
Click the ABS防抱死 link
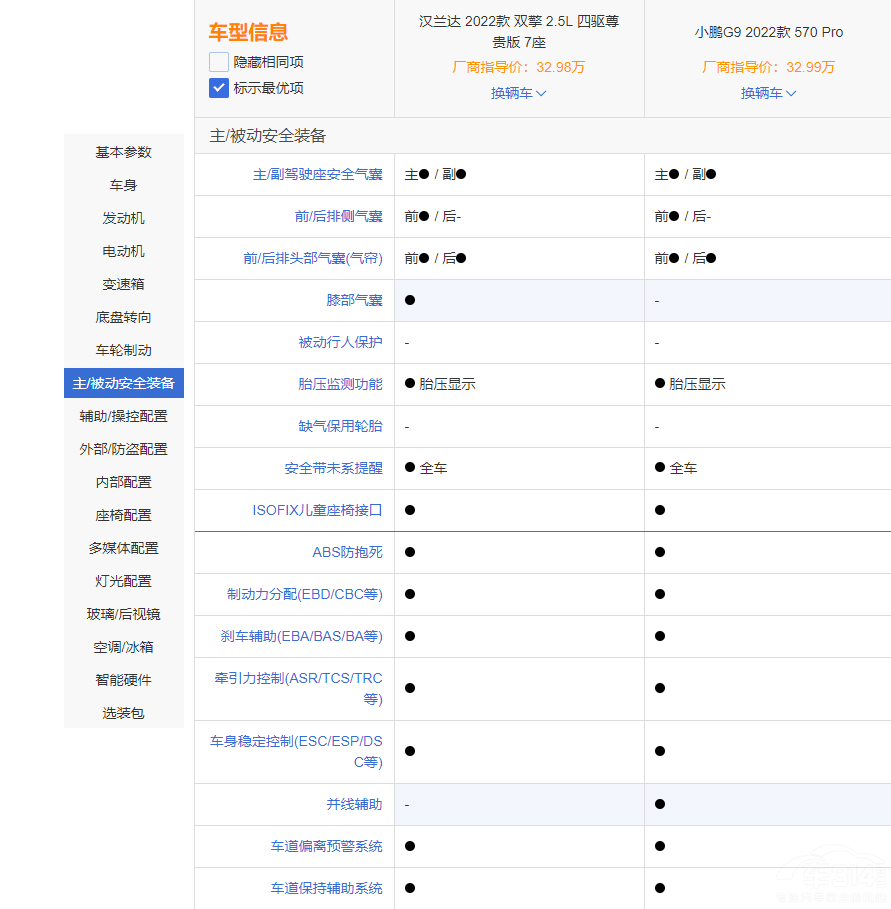click(x=347, y=552)
